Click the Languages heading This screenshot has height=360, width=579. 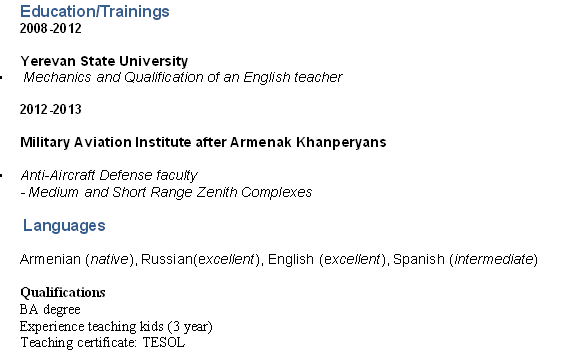(x=64, y=225)
